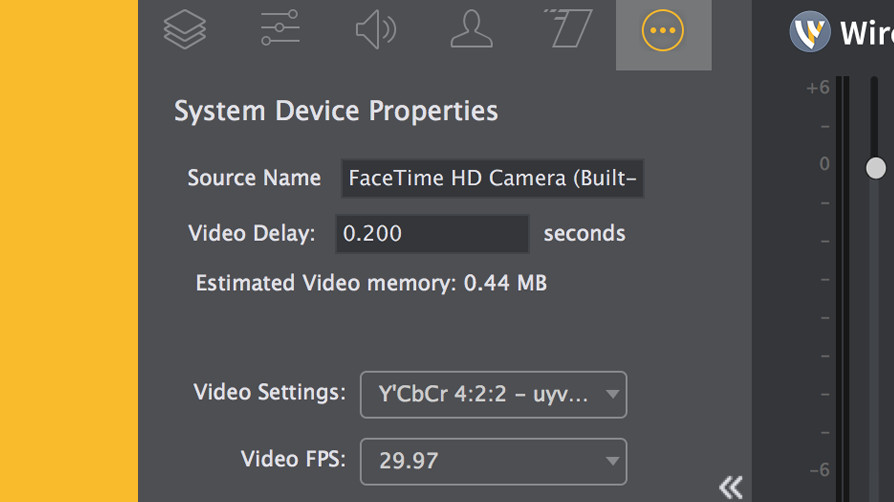Collapse panel with double chevron arrows
This screenshot has height=502, width=894.
(x=730, y=488)
